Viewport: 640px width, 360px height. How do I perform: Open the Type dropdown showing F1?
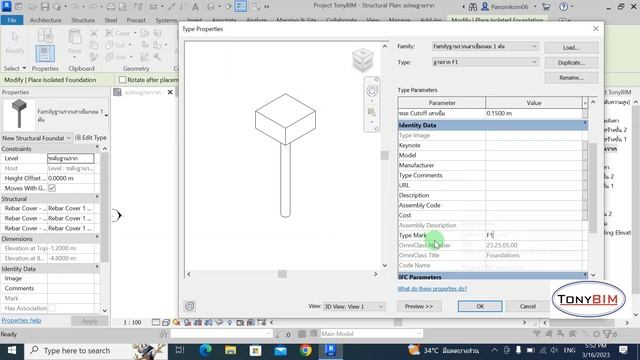pos(485,62)
